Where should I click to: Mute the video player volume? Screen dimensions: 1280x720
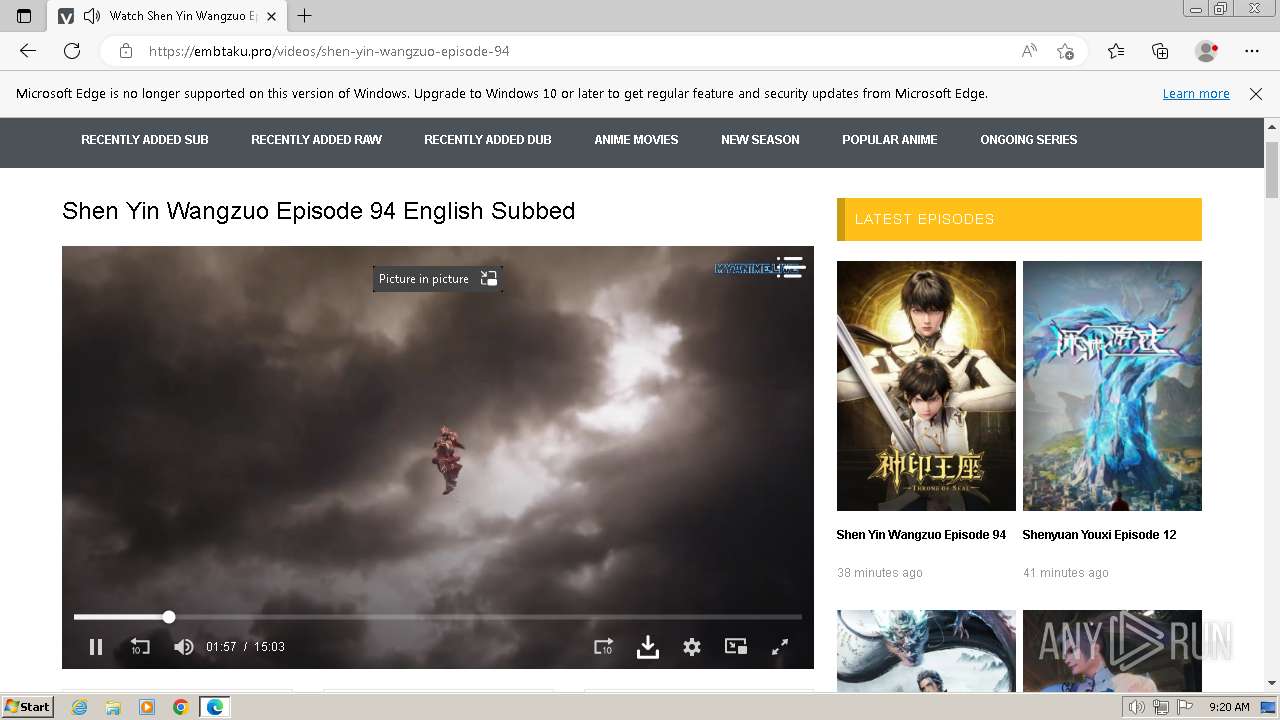click(184, 647)
